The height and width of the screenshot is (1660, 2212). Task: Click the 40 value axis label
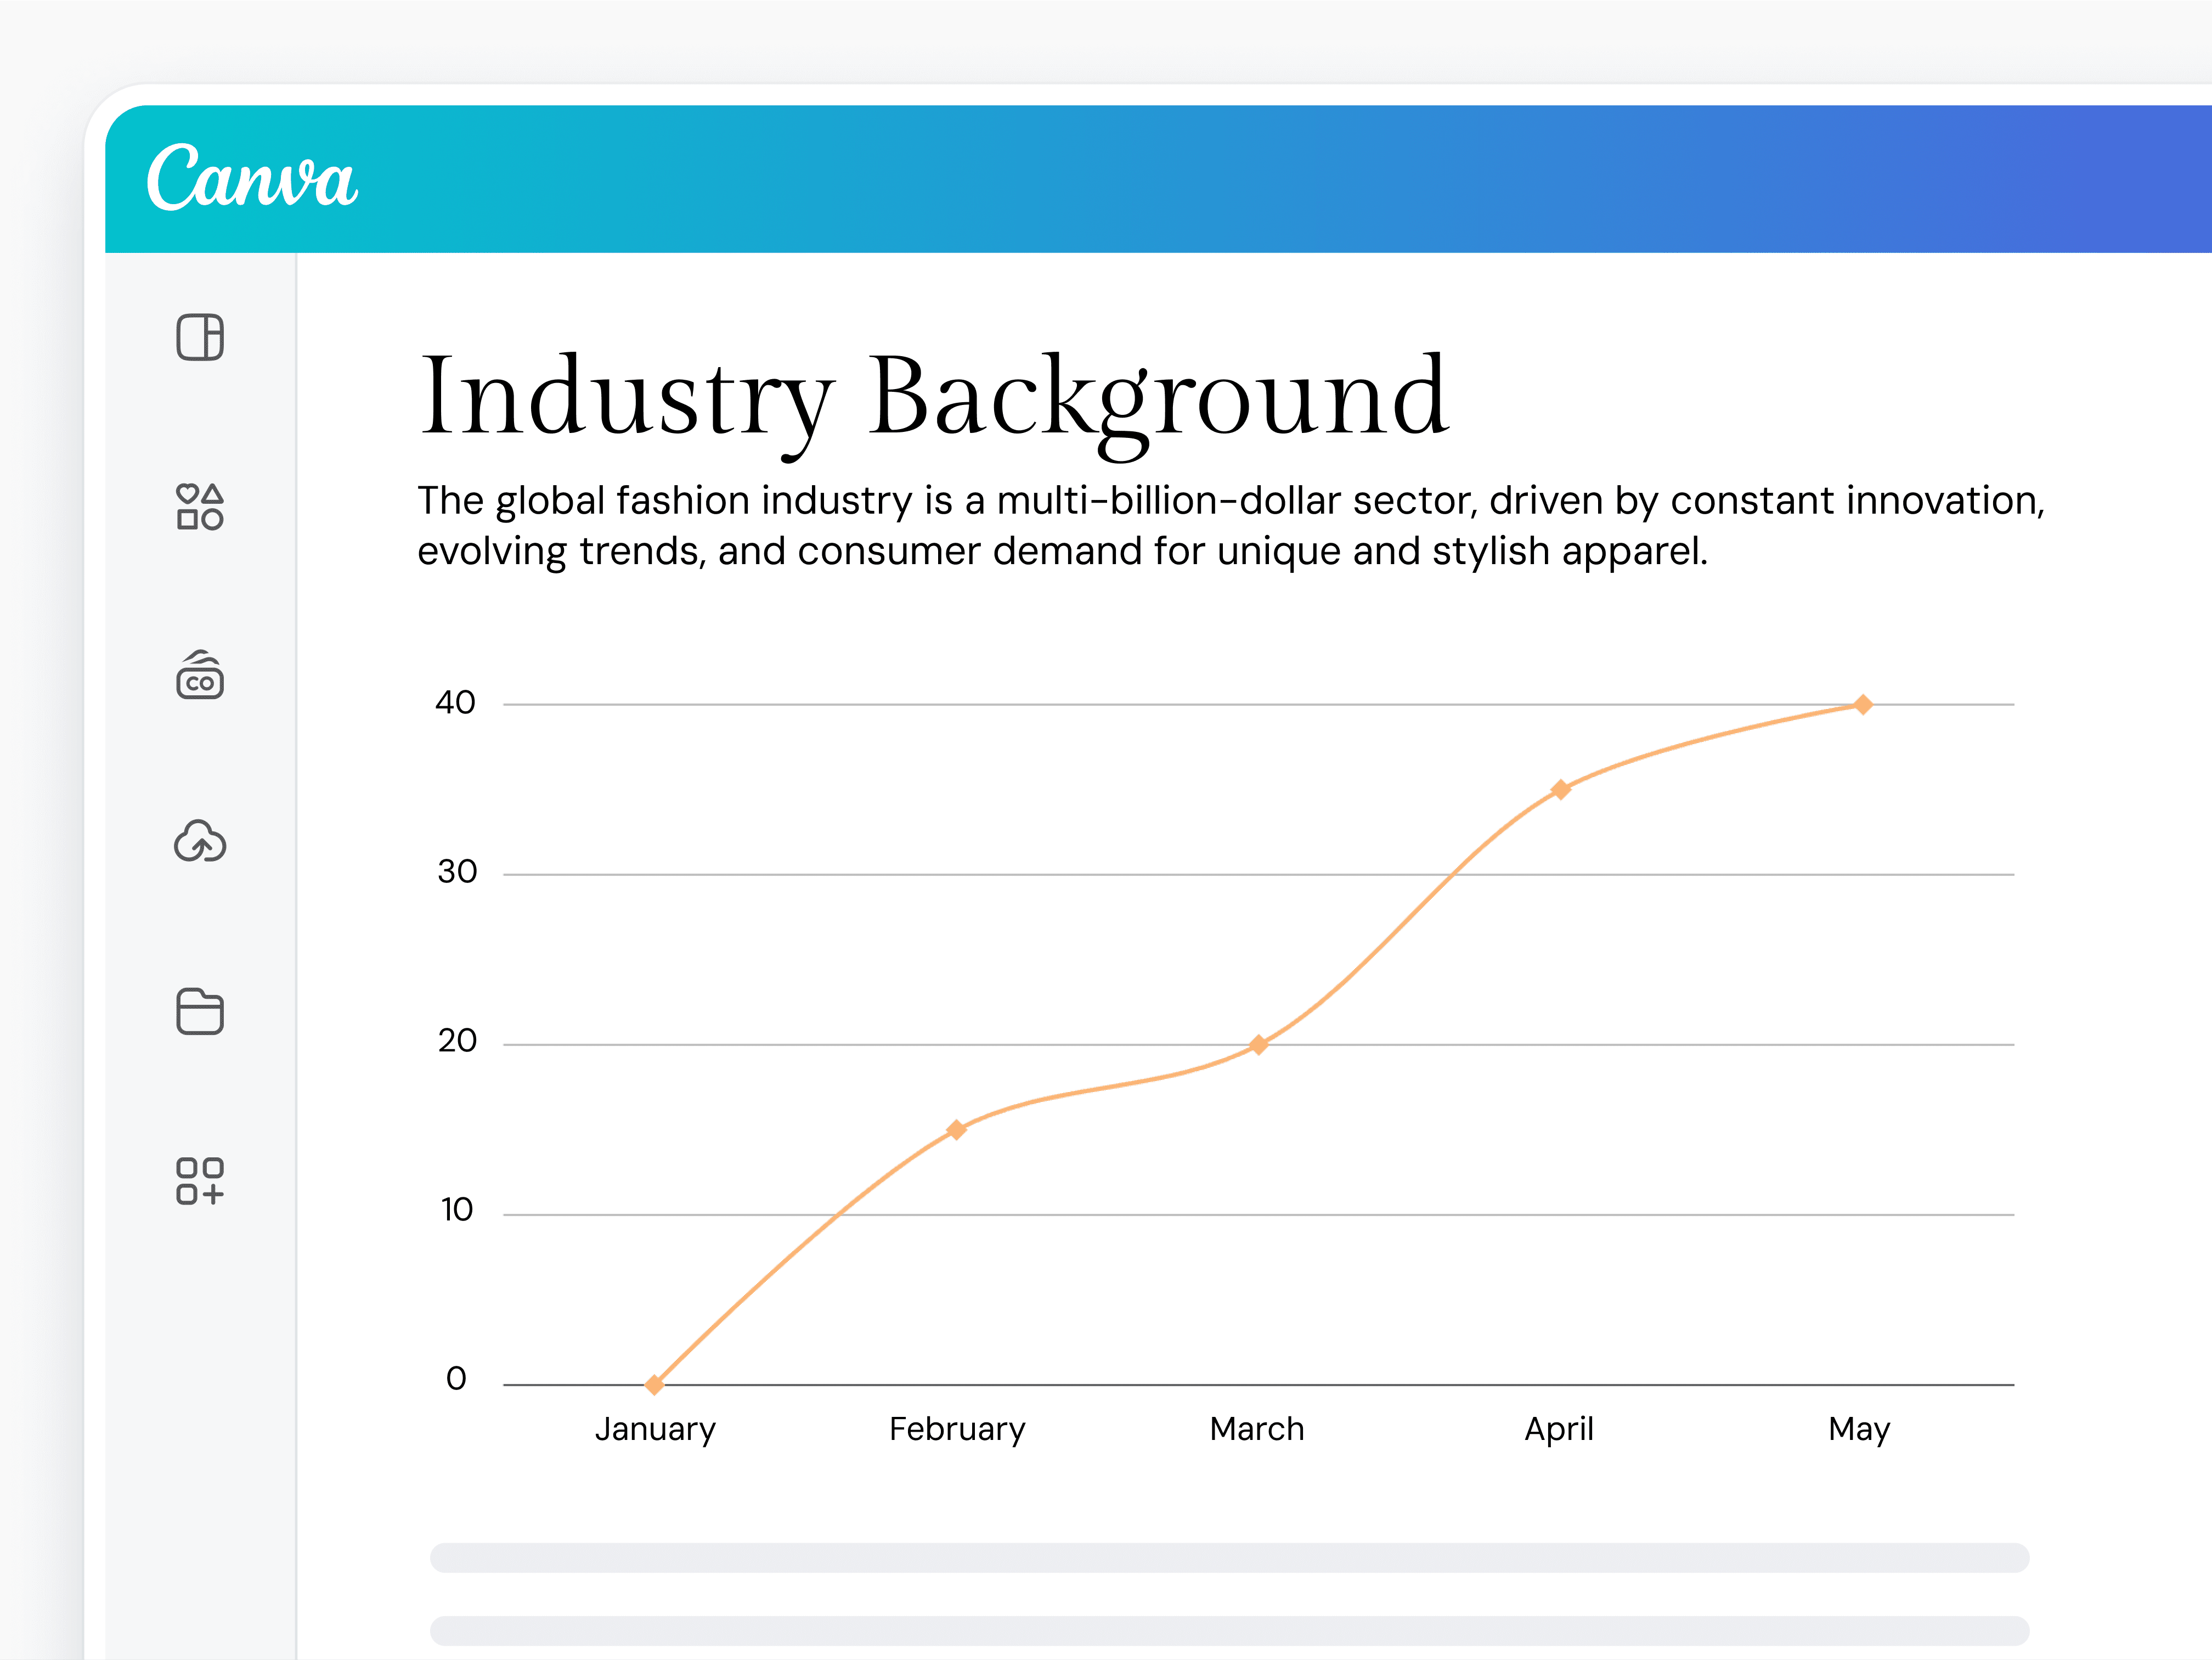455,703
